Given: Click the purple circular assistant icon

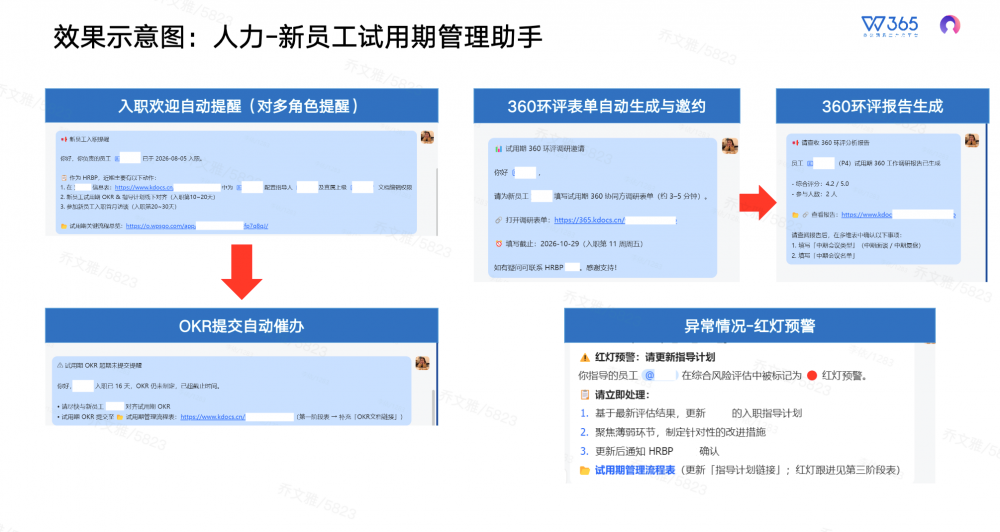Looking at the screenshot, I should tap(950, 25).
